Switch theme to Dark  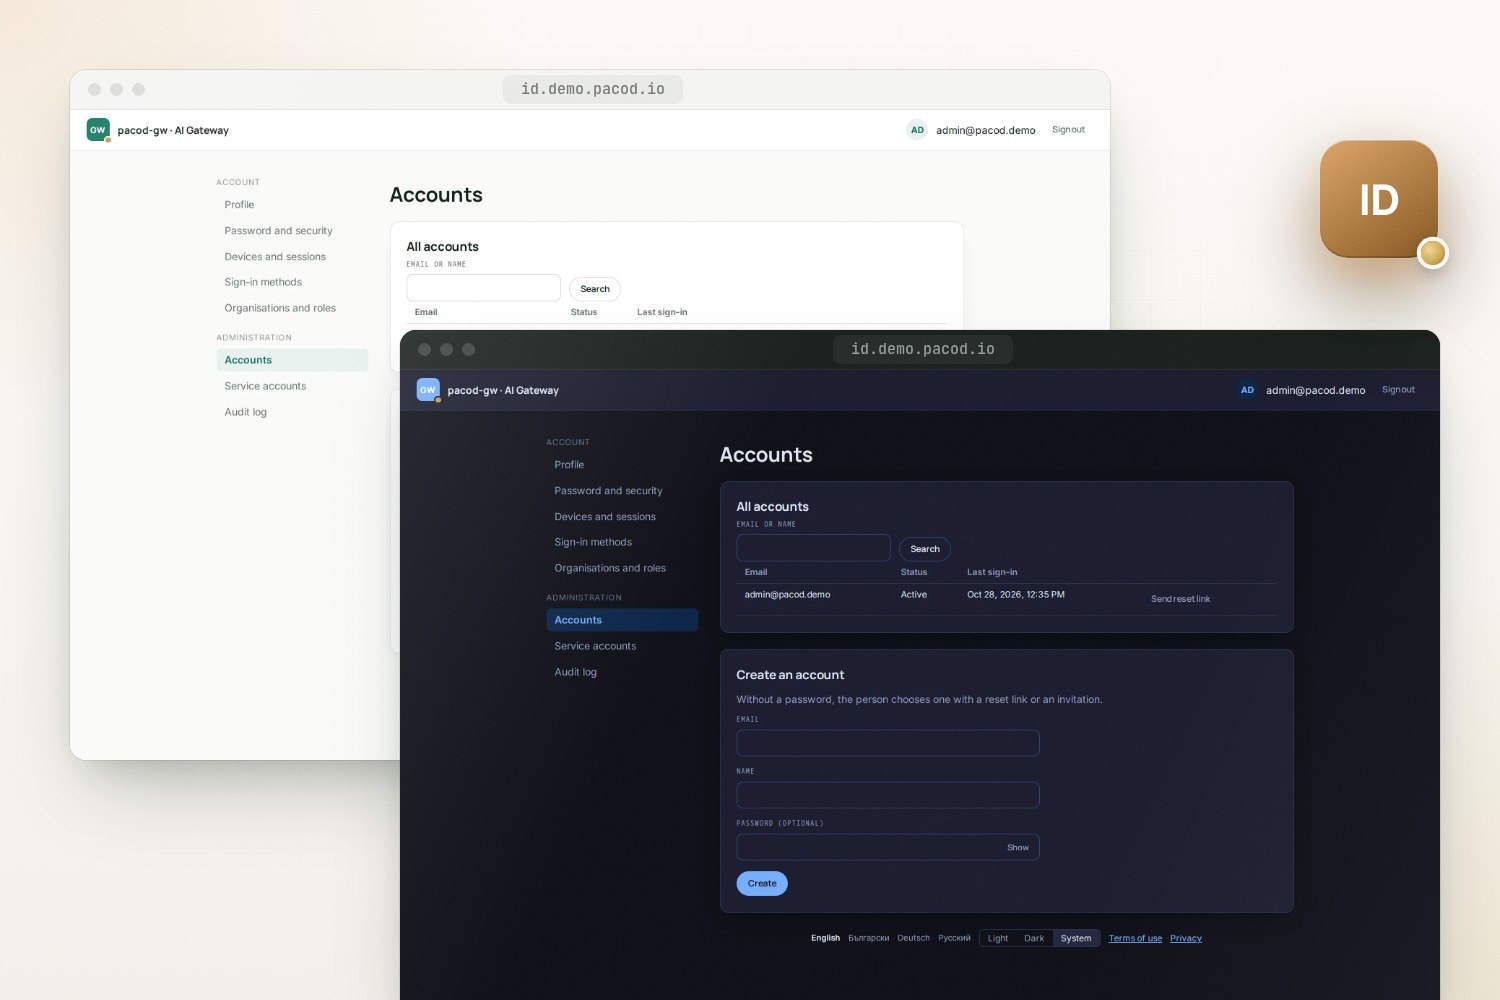[1034, 938]
